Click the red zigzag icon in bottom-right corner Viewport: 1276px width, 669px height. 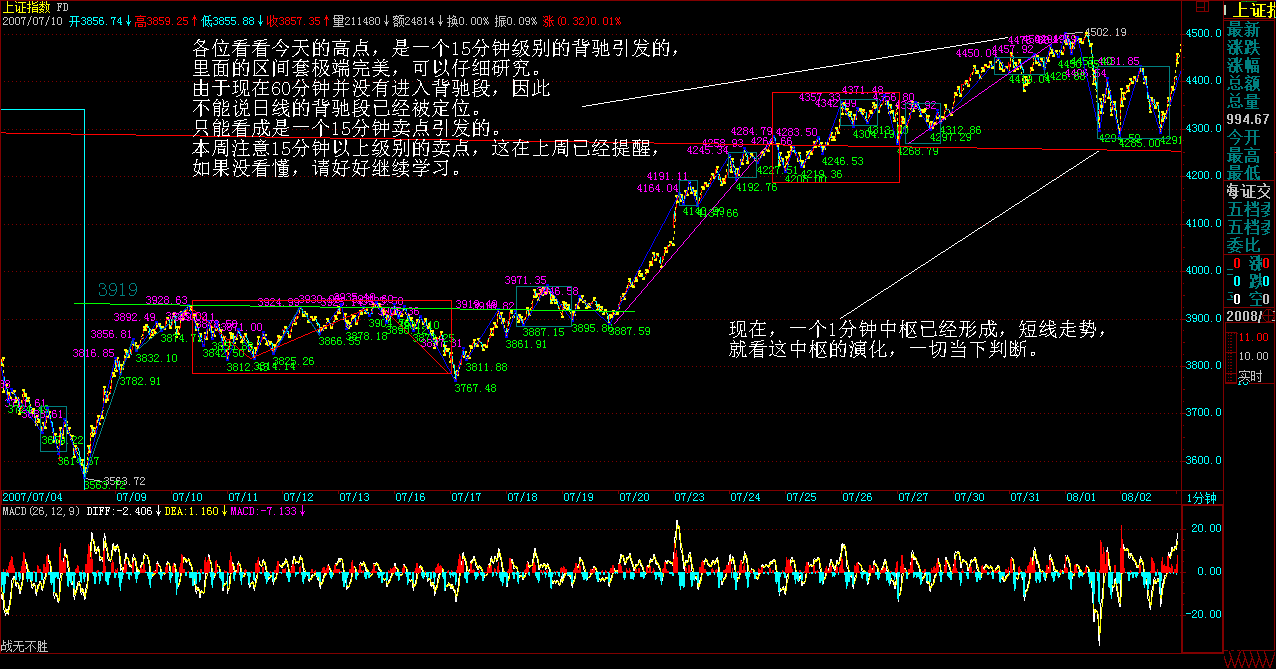click(1249, 659)
